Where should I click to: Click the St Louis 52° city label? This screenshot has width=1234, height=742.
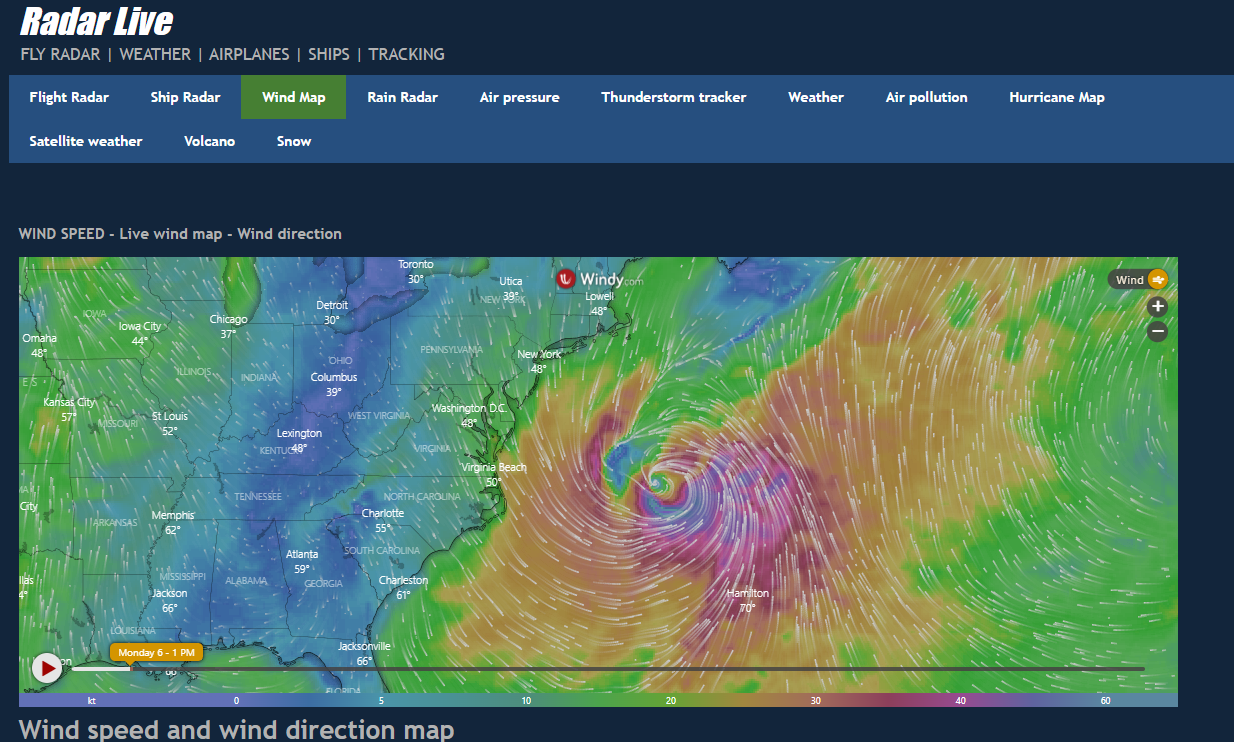pyautogui.click(x=170, y=423)
